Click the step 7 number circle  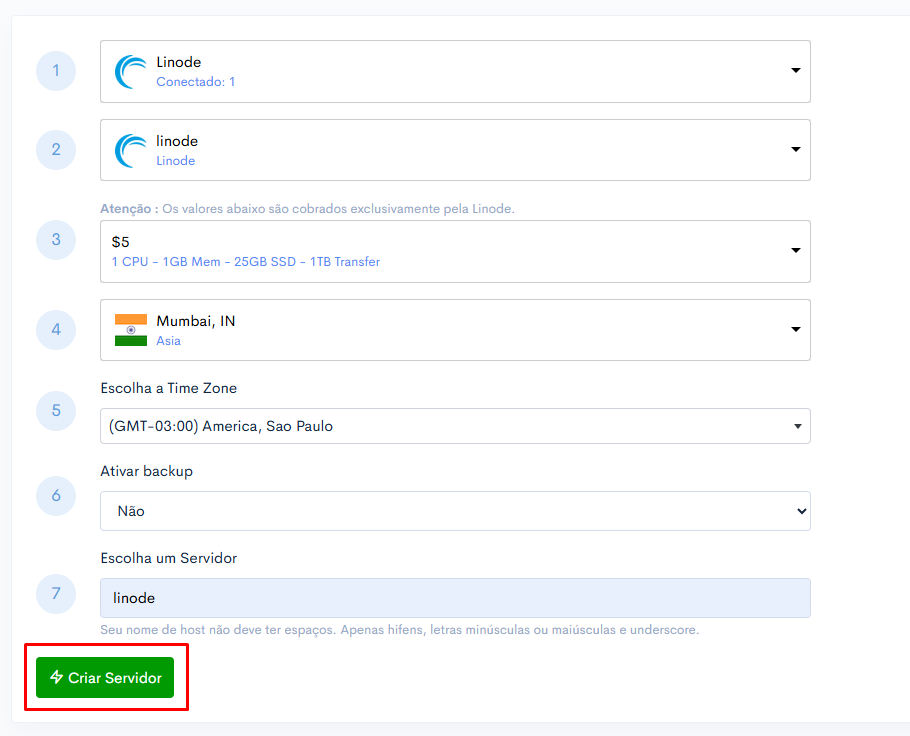[56, 594]
